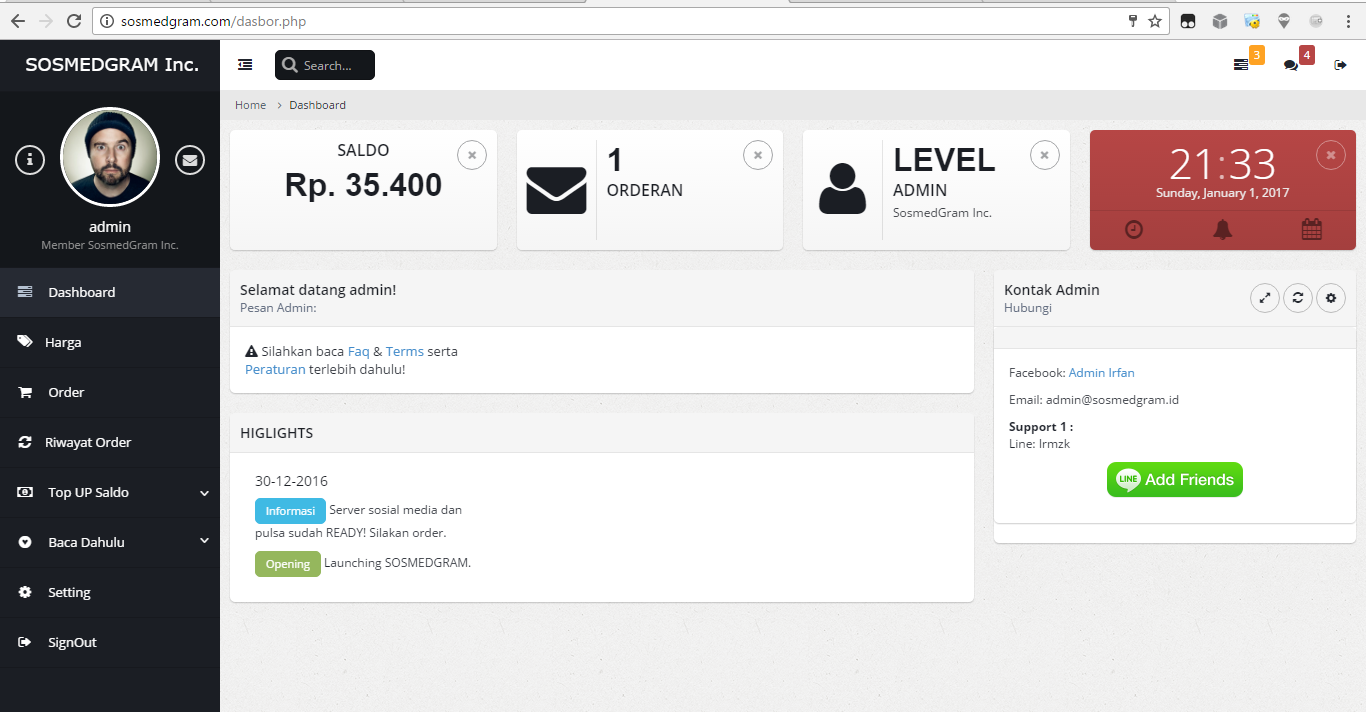Click the calendar icon in red card

[1312, 229]
